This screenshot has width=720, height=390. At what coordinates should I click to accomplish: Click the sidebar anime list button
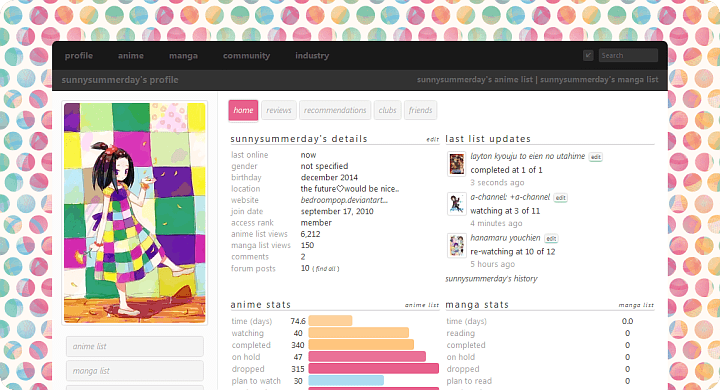(x=135, y=346)
